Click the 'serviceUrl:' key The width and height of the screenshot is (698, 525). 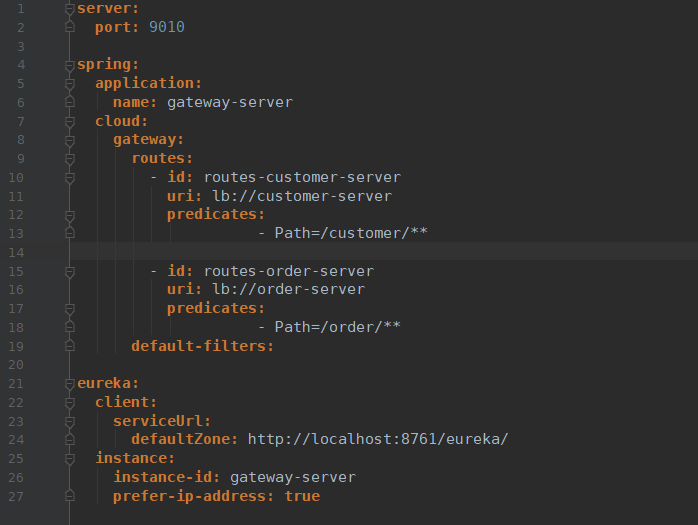pyautogui.click(x=162, y=421)
